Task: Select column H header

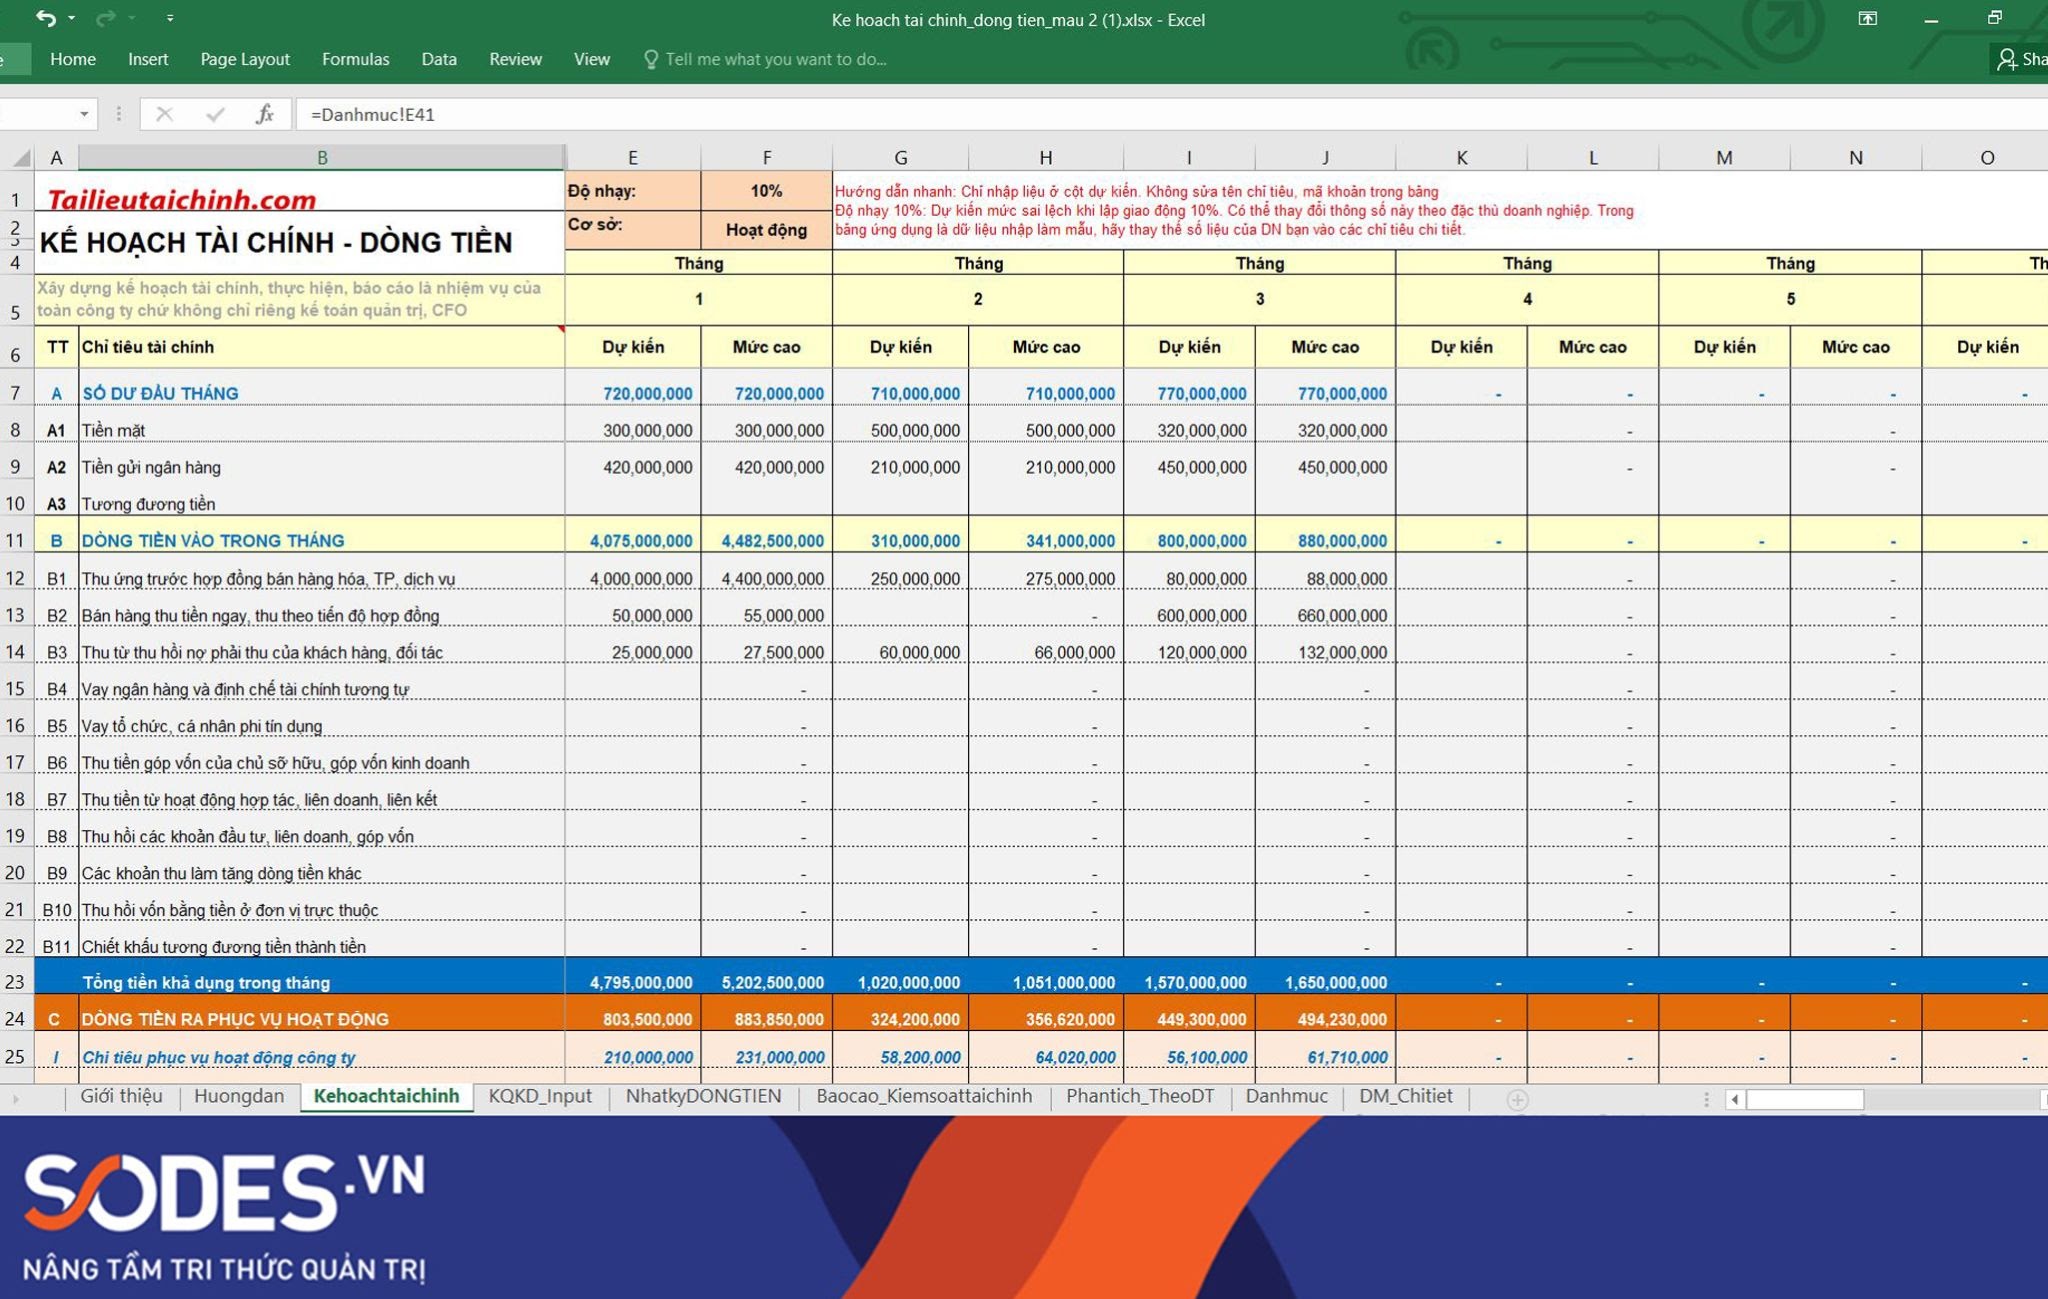Action: pos(1045,157)
